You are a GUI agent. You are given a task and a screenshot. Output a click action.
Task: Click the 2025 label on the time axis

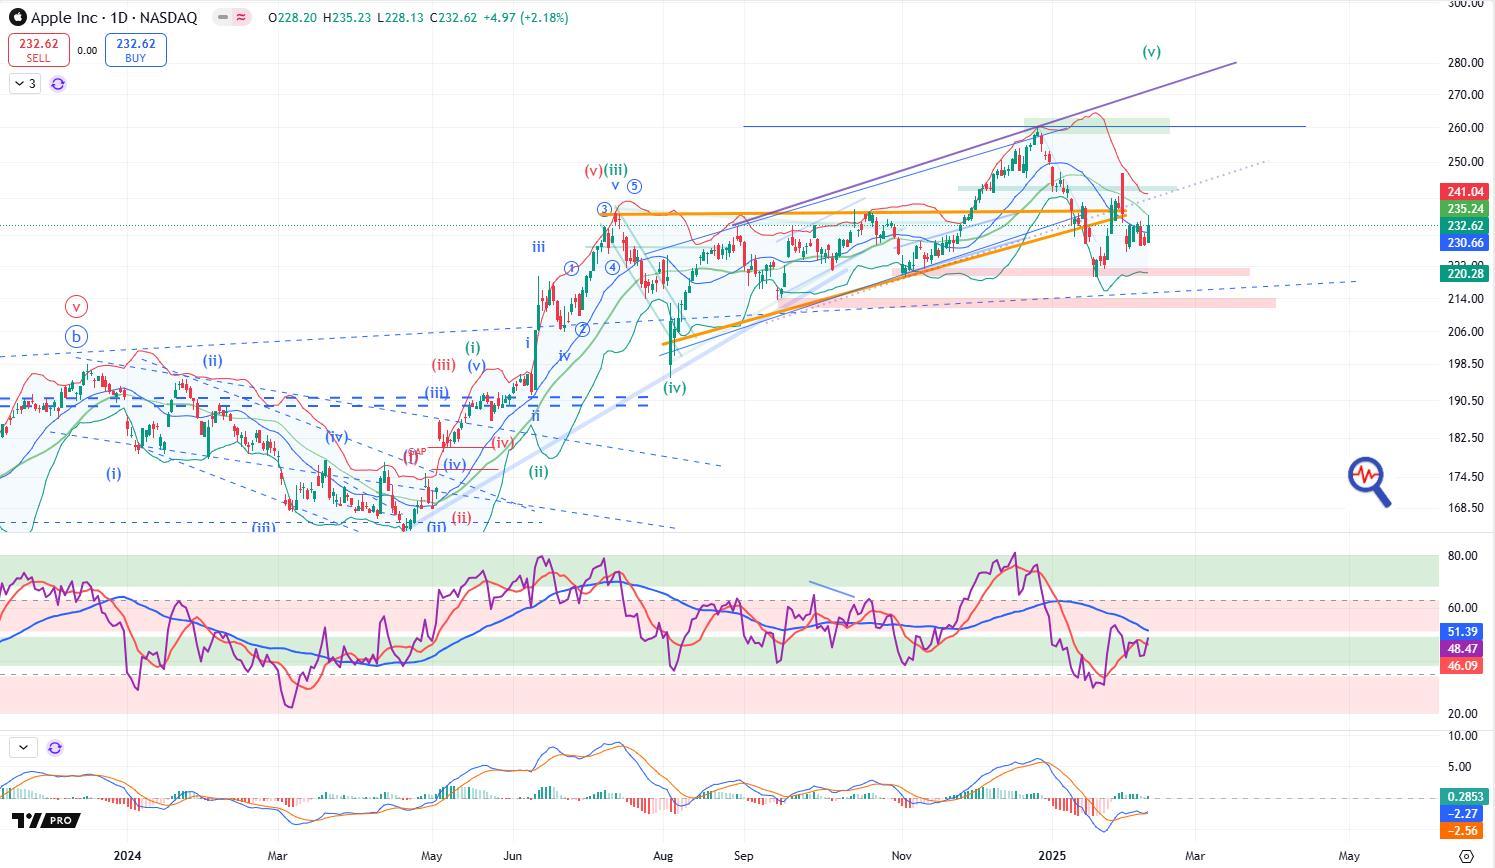point(1053,856)
